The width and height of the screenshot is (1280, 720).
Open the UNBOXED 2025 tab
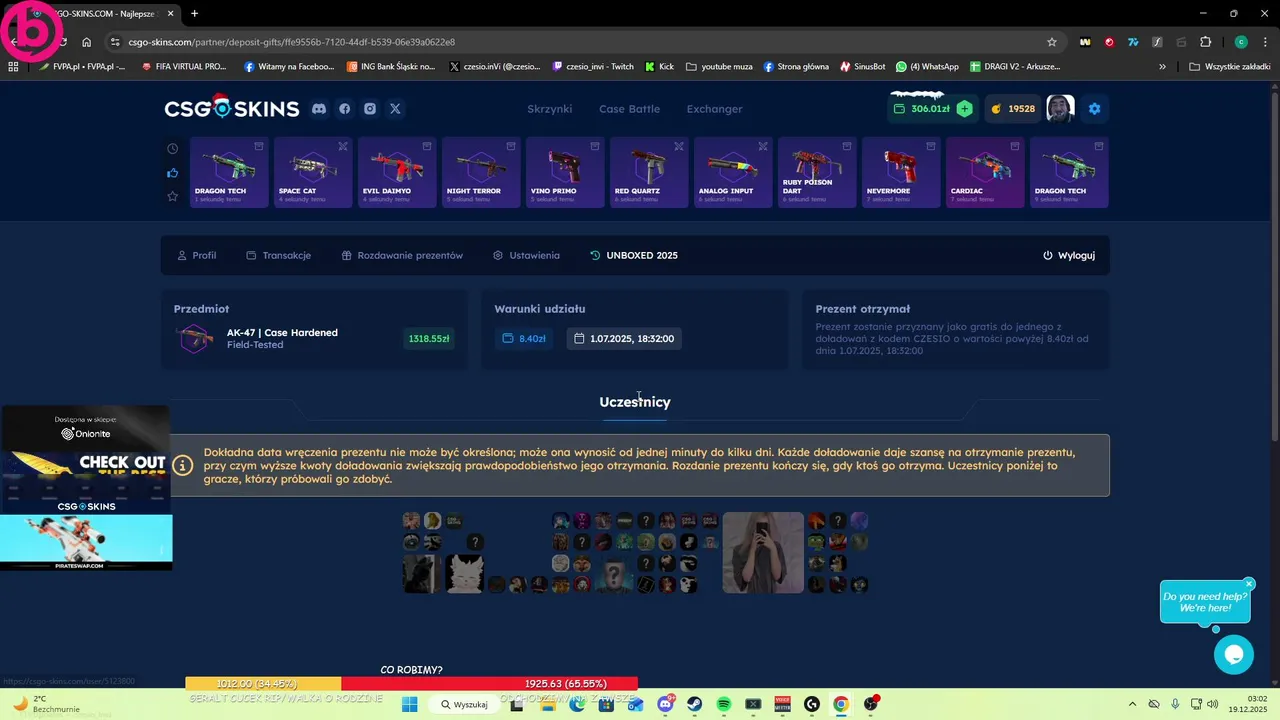(634, 255)
